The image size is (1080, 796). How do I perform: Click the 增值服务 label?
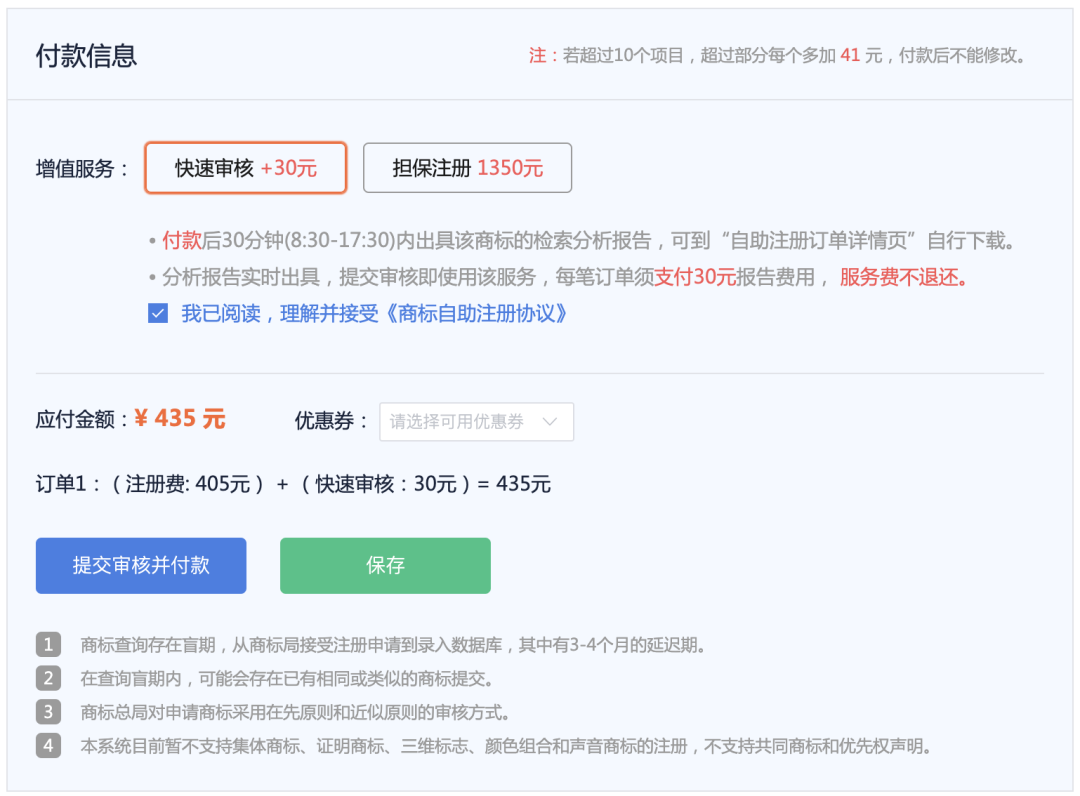coord(82,168)
